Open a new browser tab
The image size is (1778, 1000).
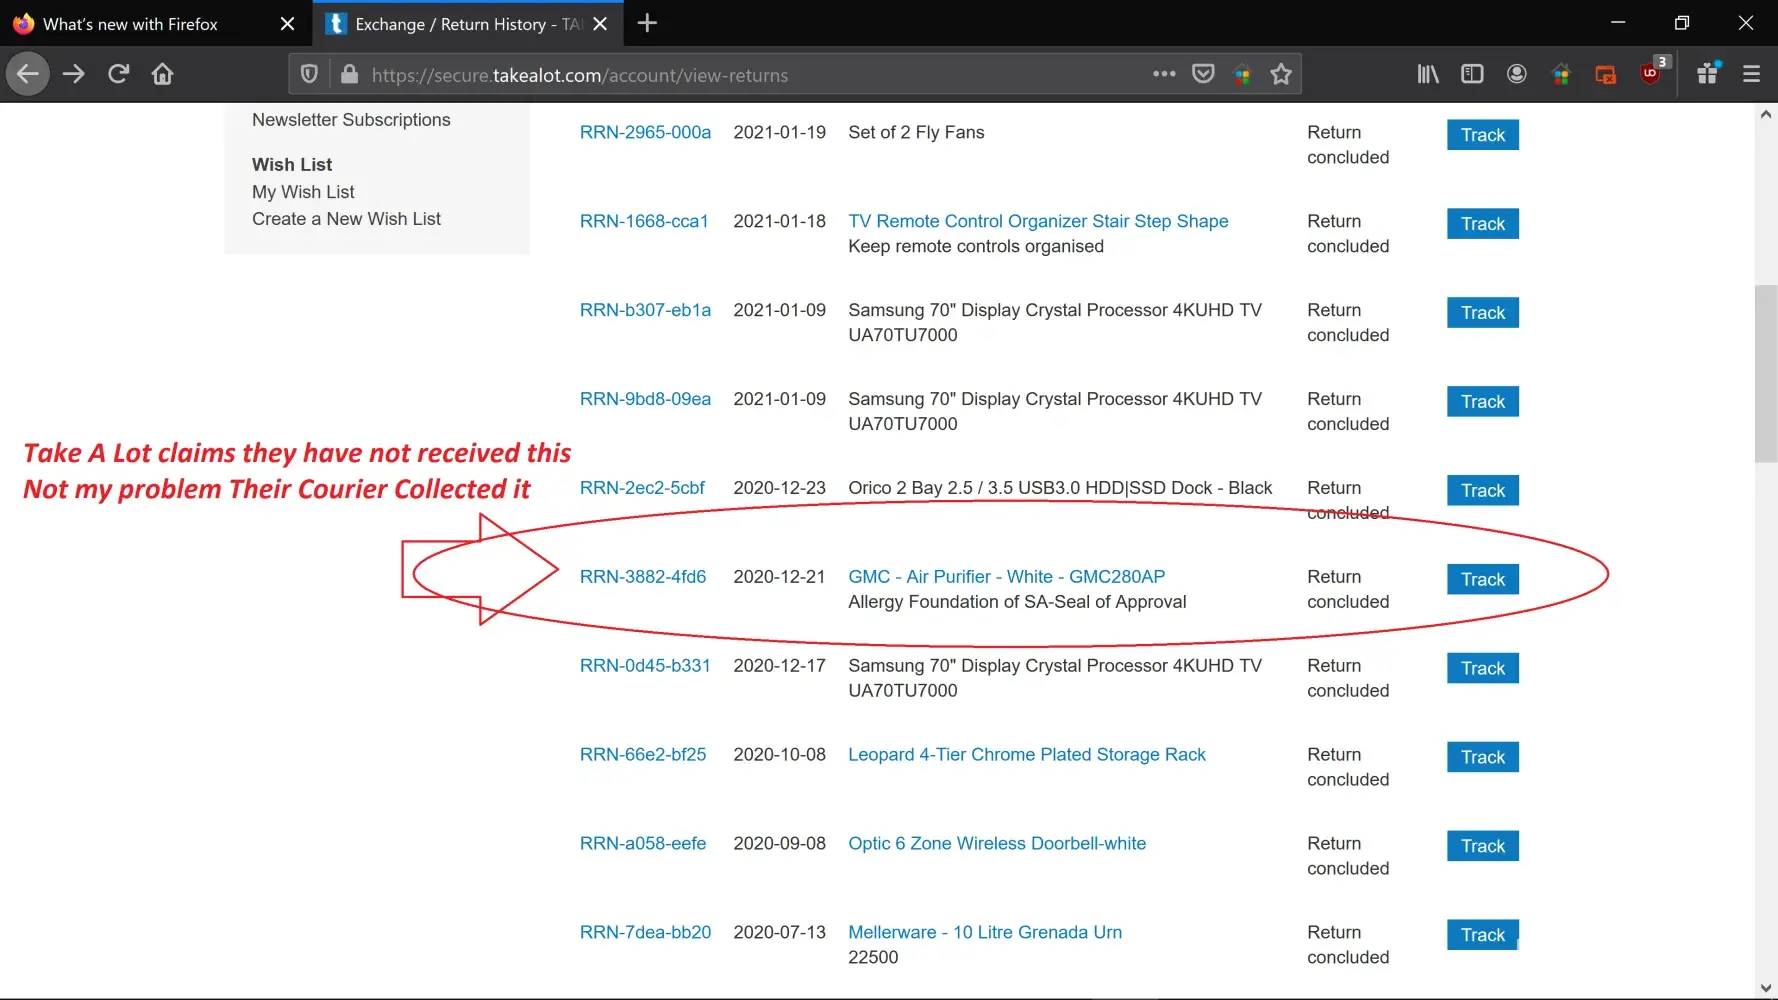[x=647, y=23]
